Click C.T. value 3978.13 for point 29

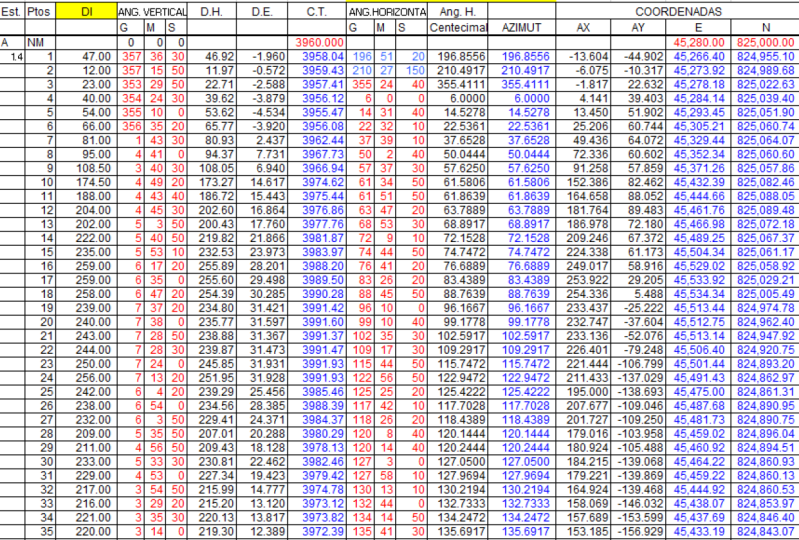(323, 448)
